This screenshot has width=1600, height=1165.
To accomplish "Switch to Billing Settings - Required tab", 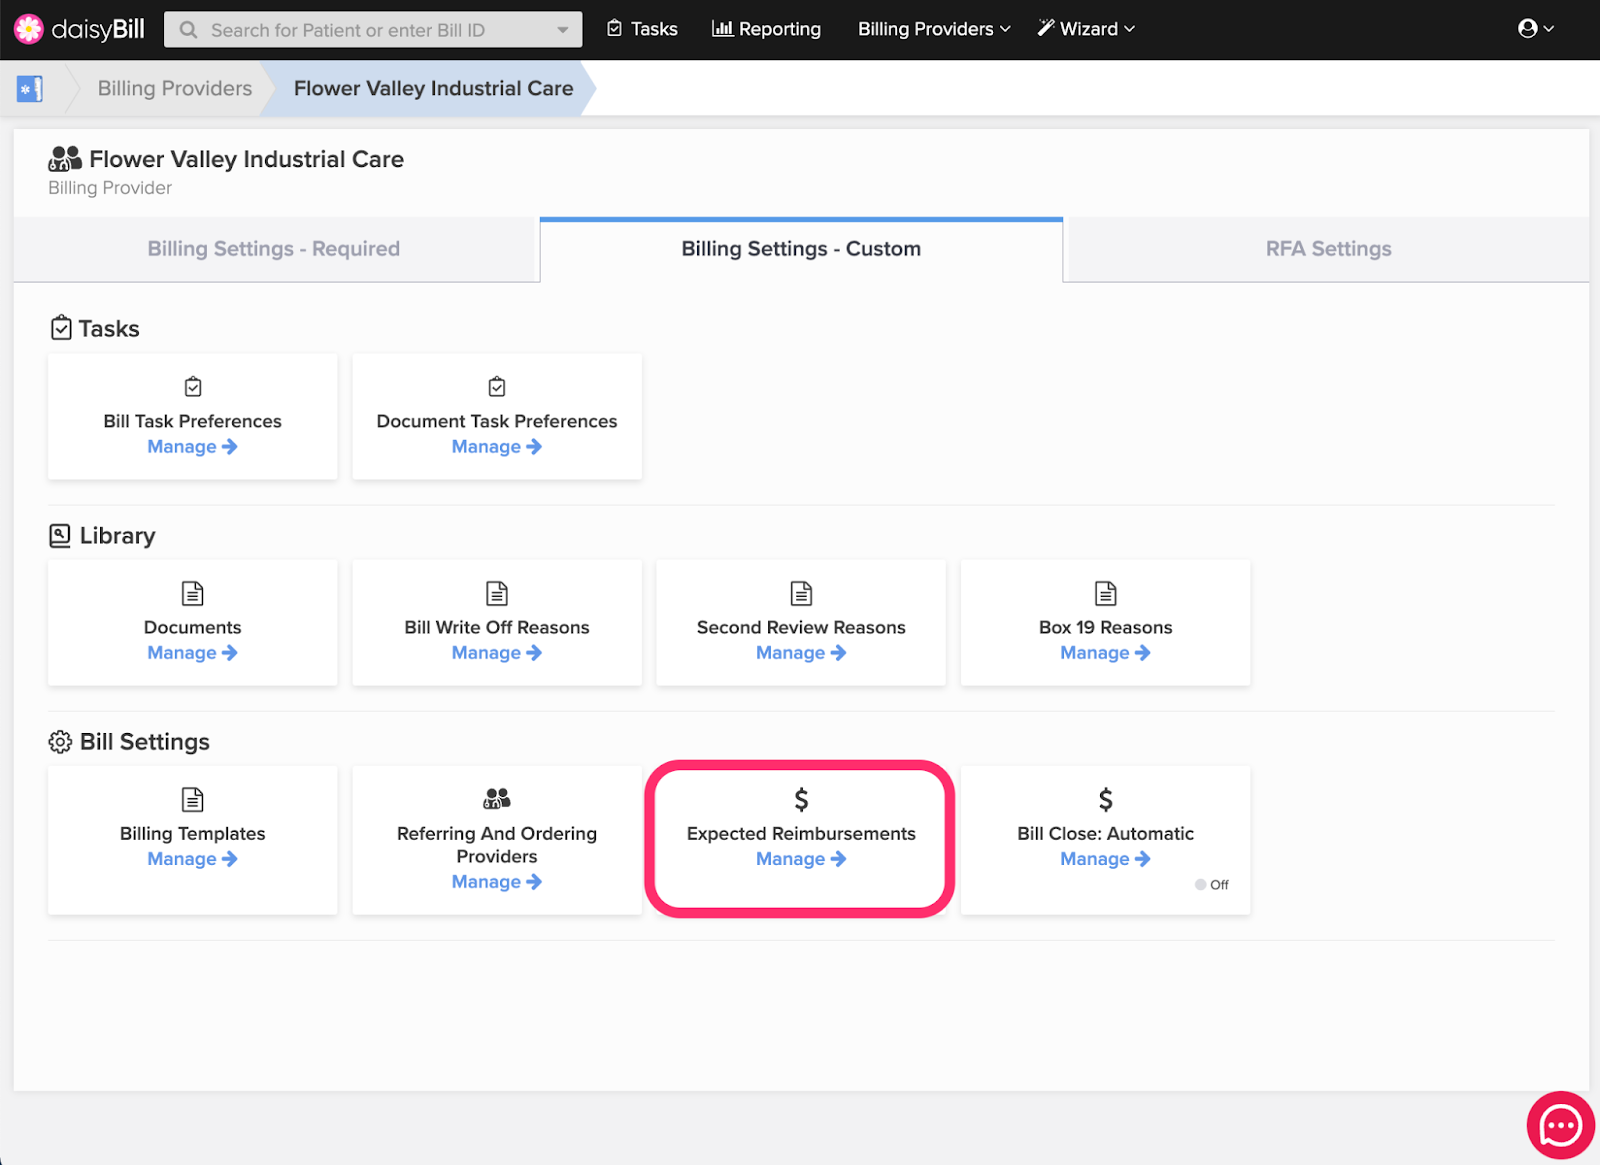I will coord(274,249).
